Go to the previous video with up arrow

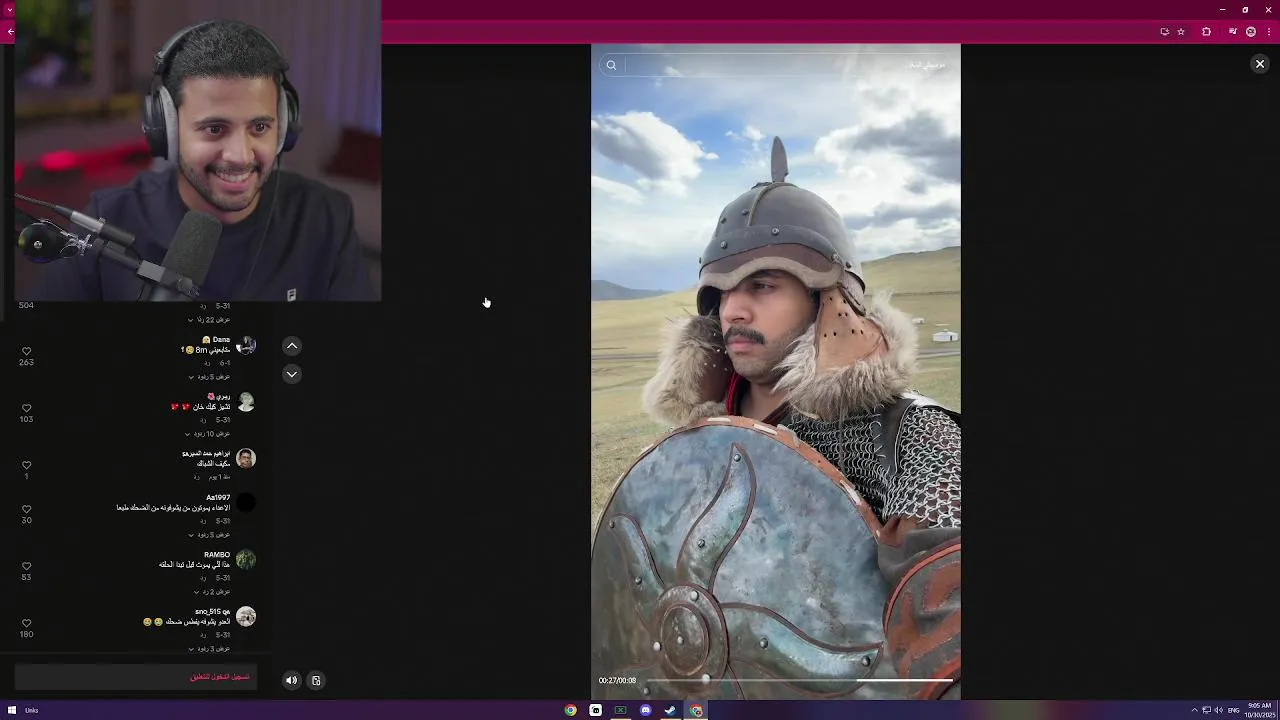(292, 346)
